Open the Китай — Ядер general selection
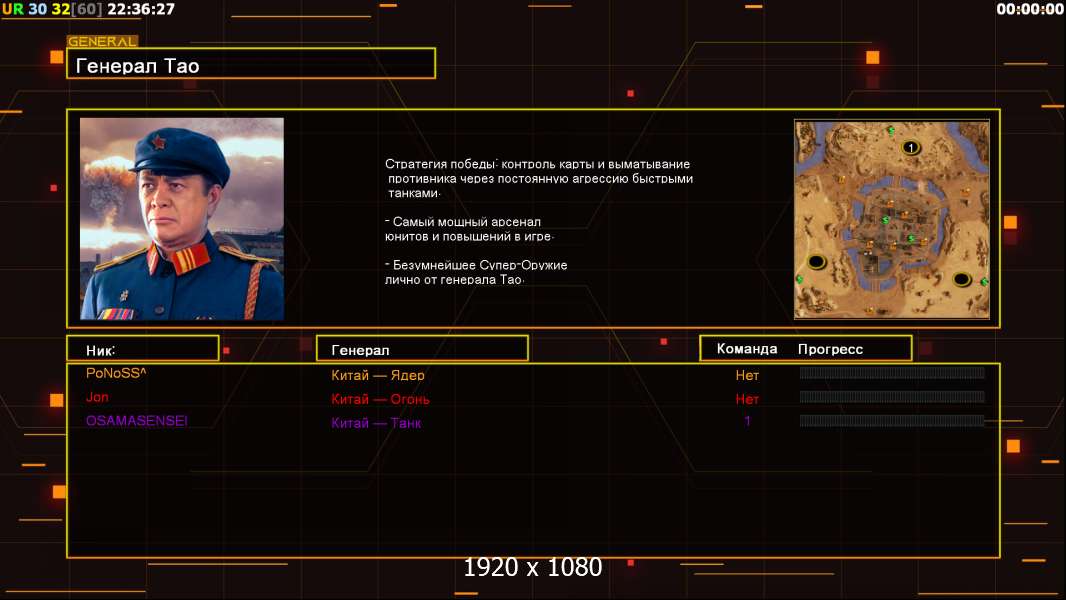Screen dimensions: 1066x600 (x=378, y=376)
